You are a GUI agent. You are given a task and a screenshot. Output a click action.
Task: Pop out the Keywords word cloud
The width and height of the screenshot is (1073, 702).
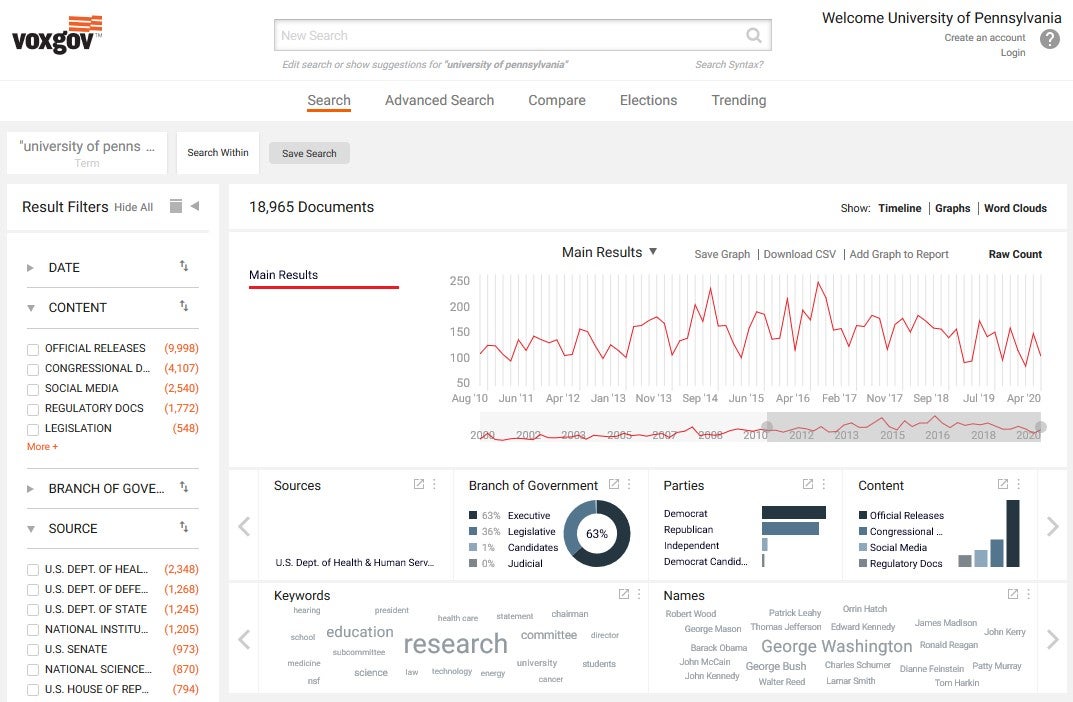coord(624,595)
